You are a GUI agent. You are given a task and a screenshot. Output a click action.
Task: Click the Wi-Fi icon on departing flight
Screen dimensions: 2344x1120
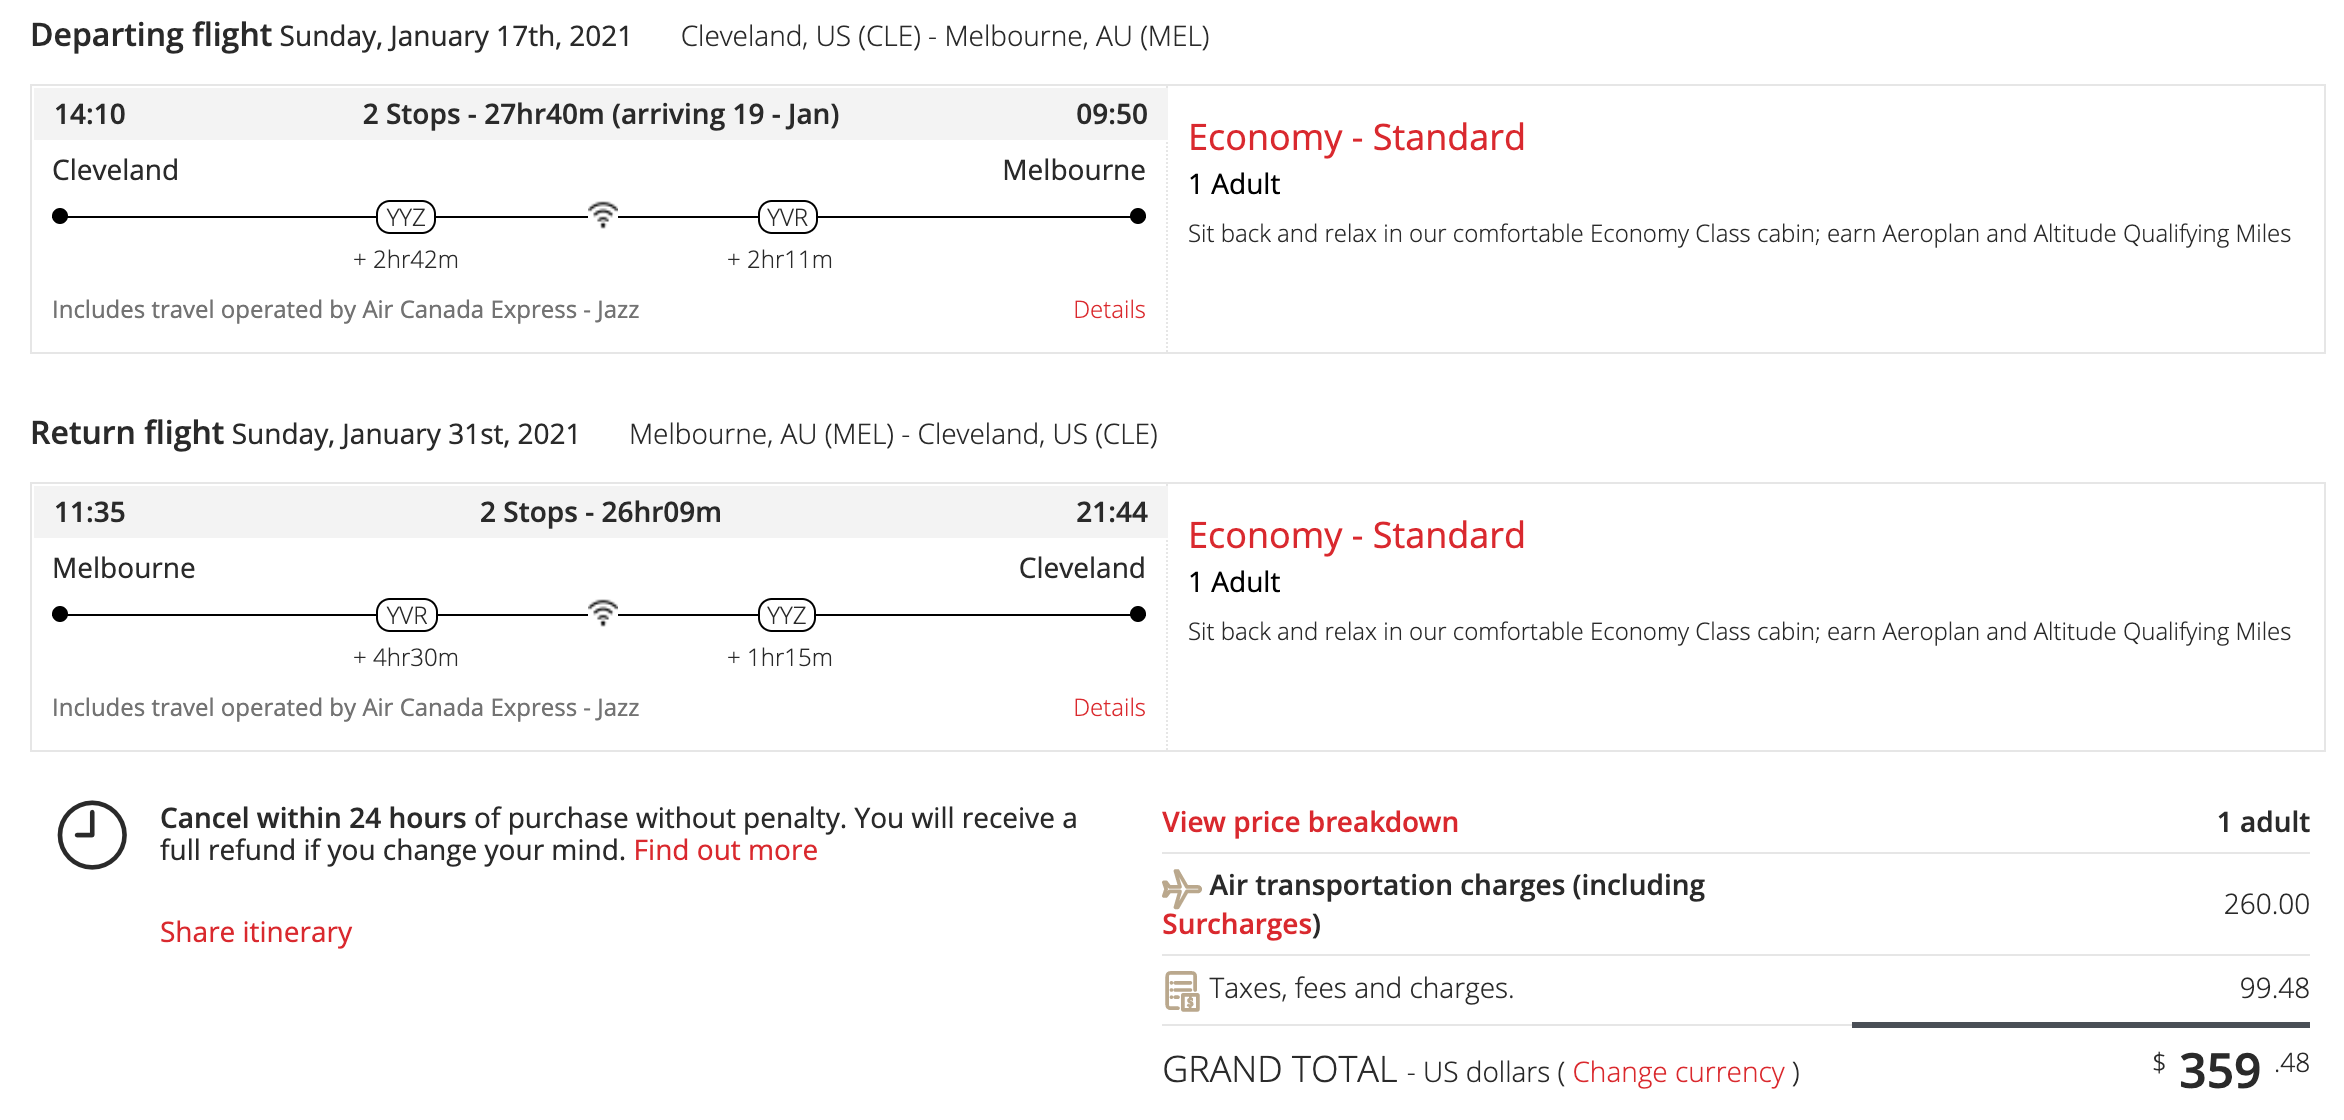coord(602,215)
